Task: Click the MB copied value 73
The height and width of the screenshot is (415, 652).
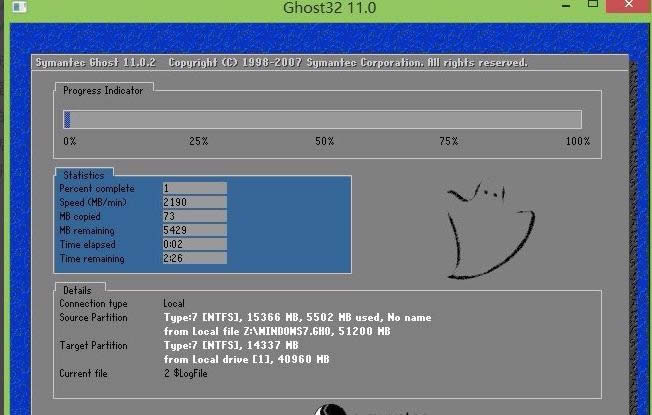Action: pyautogui.click(x=195, y=216)
